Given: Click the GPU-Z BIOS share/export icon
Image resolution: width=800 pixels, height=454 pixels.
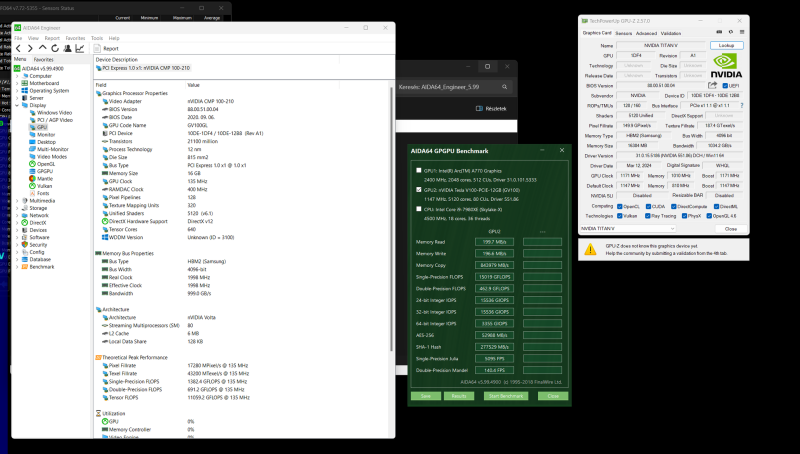Looking at the screenshot, I should tap(712, 85).
